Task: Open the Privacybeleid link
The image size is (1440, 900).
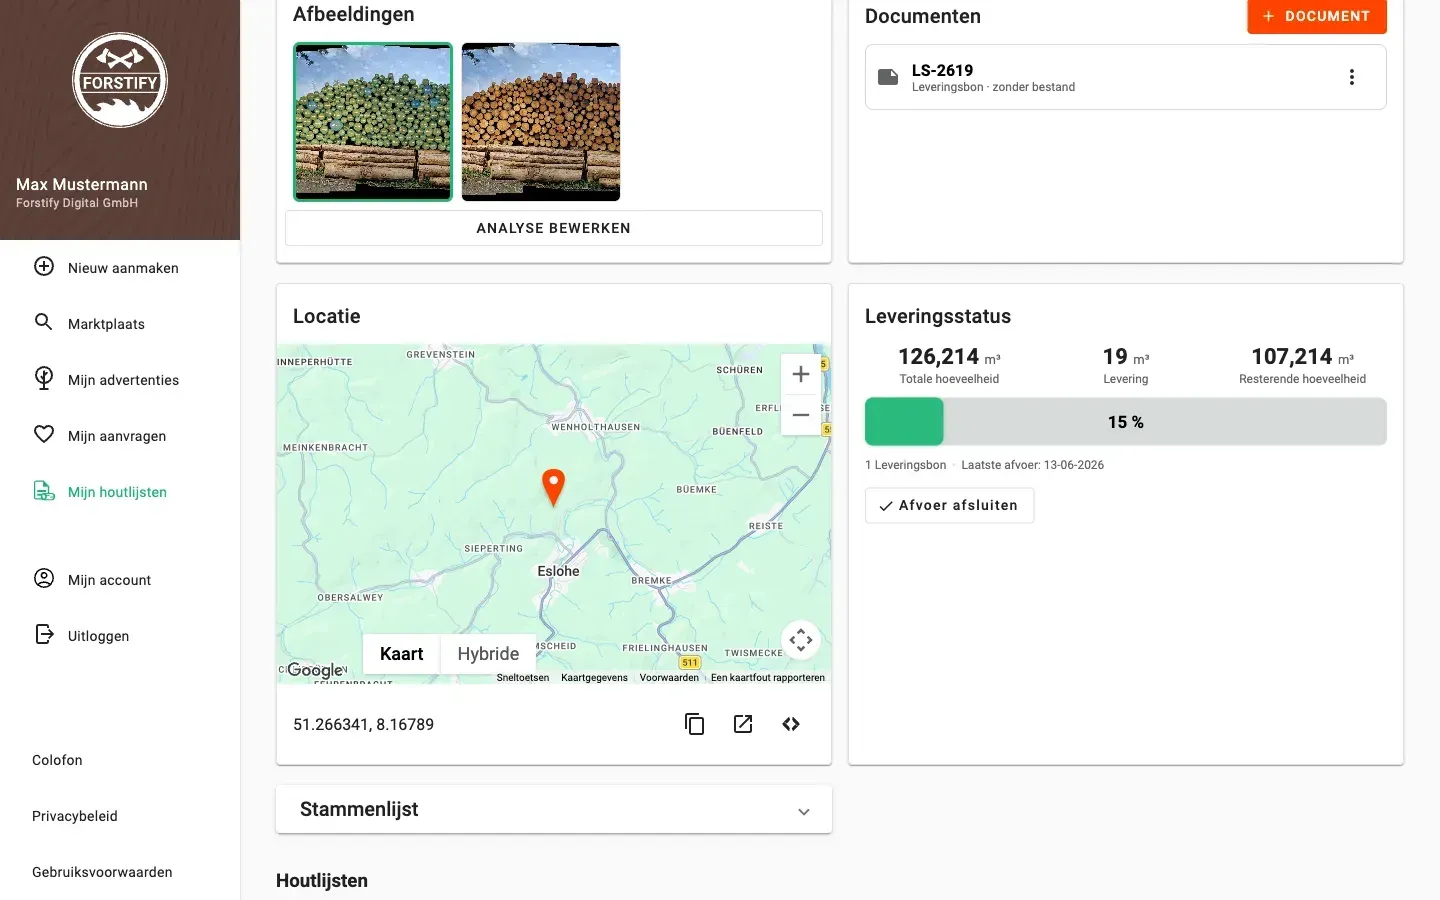Action: coord(75,816)
